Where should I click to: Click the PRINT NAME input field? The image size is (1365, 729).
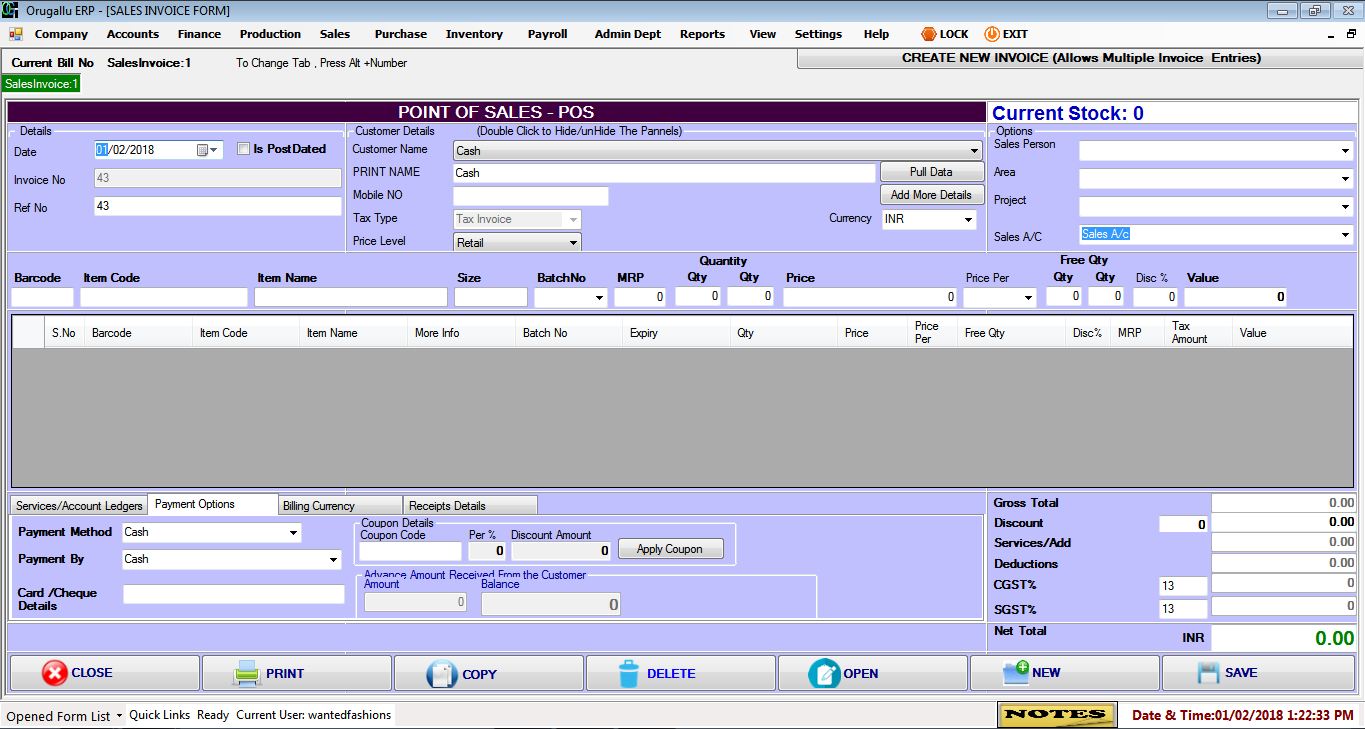click(664, 173)
